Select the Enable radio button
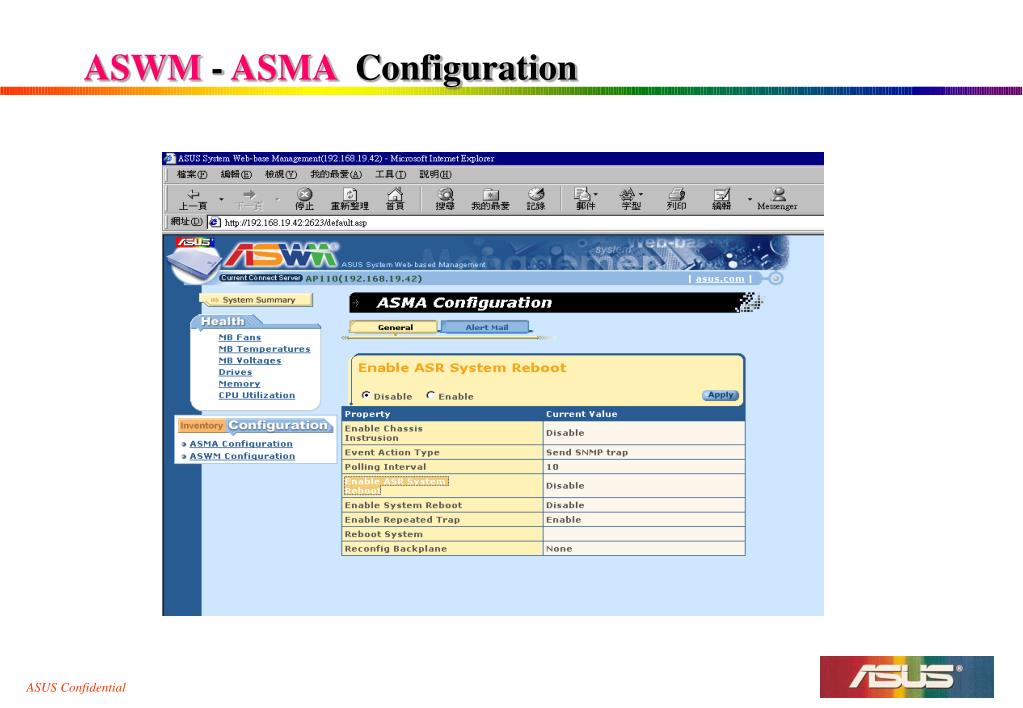This screenshot has width=1023, height=708. pyautogui.click(x=430, y=395)
